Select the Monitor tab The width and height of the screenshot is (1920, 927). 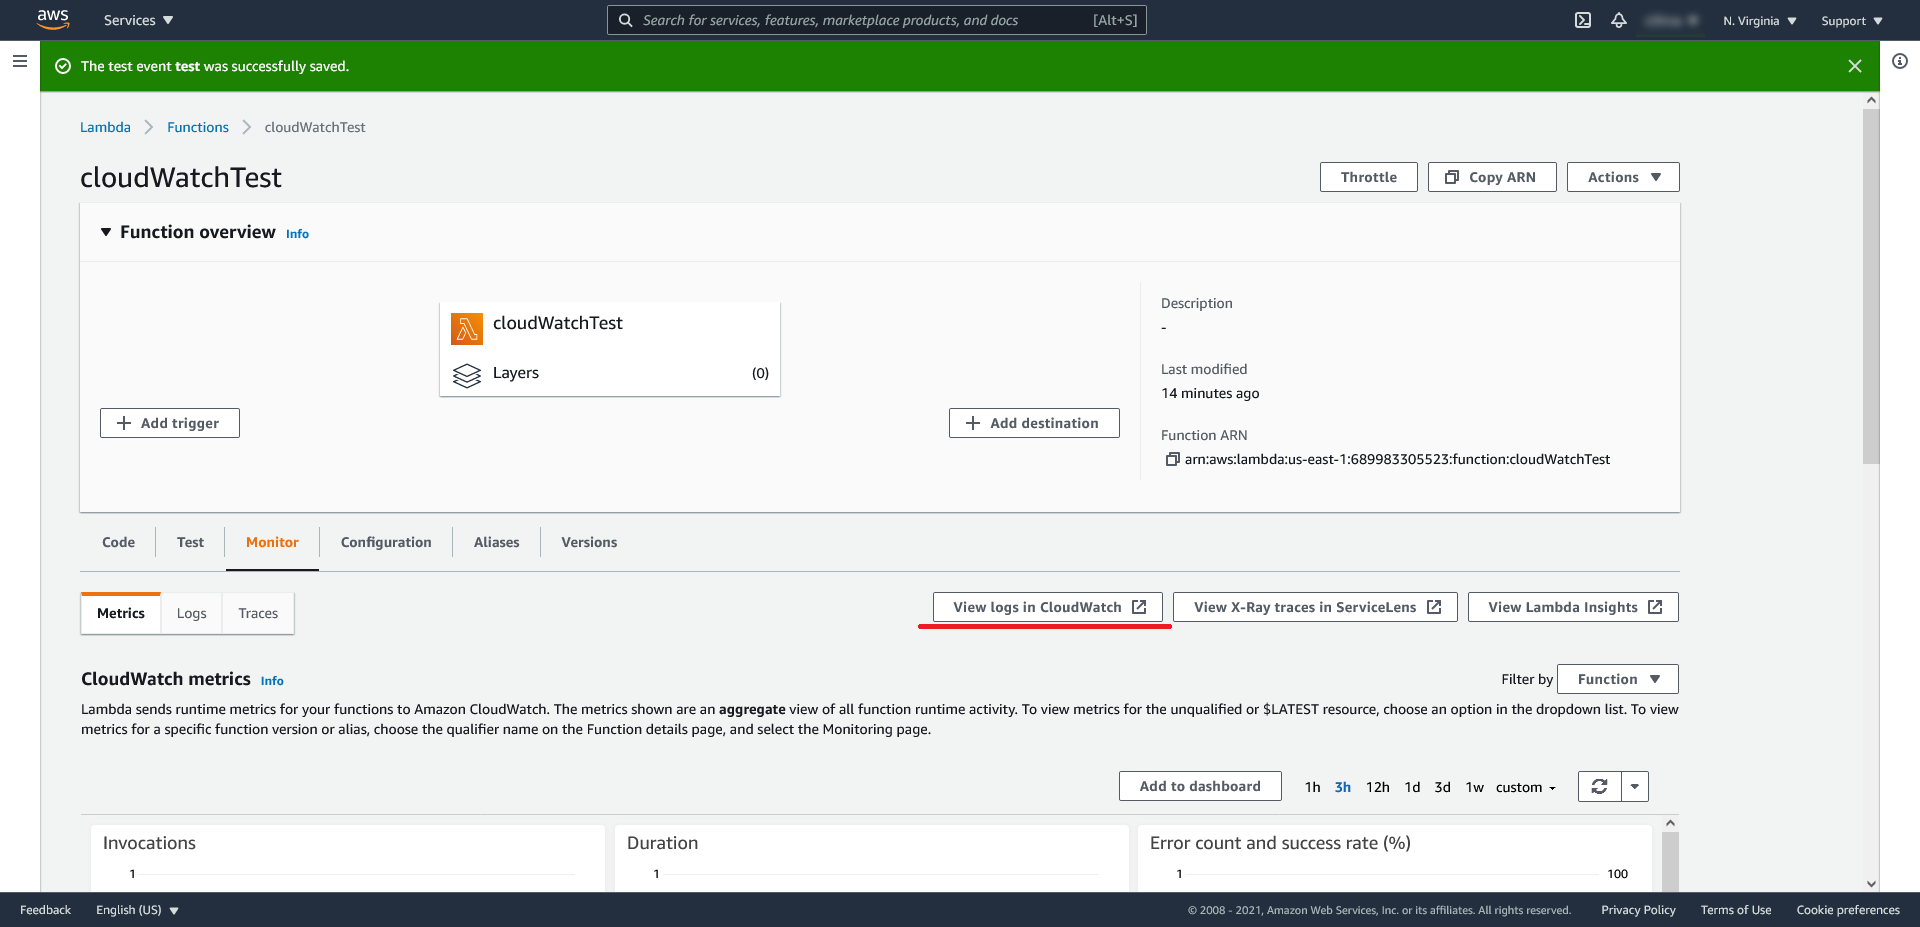(x=272, y=542)
